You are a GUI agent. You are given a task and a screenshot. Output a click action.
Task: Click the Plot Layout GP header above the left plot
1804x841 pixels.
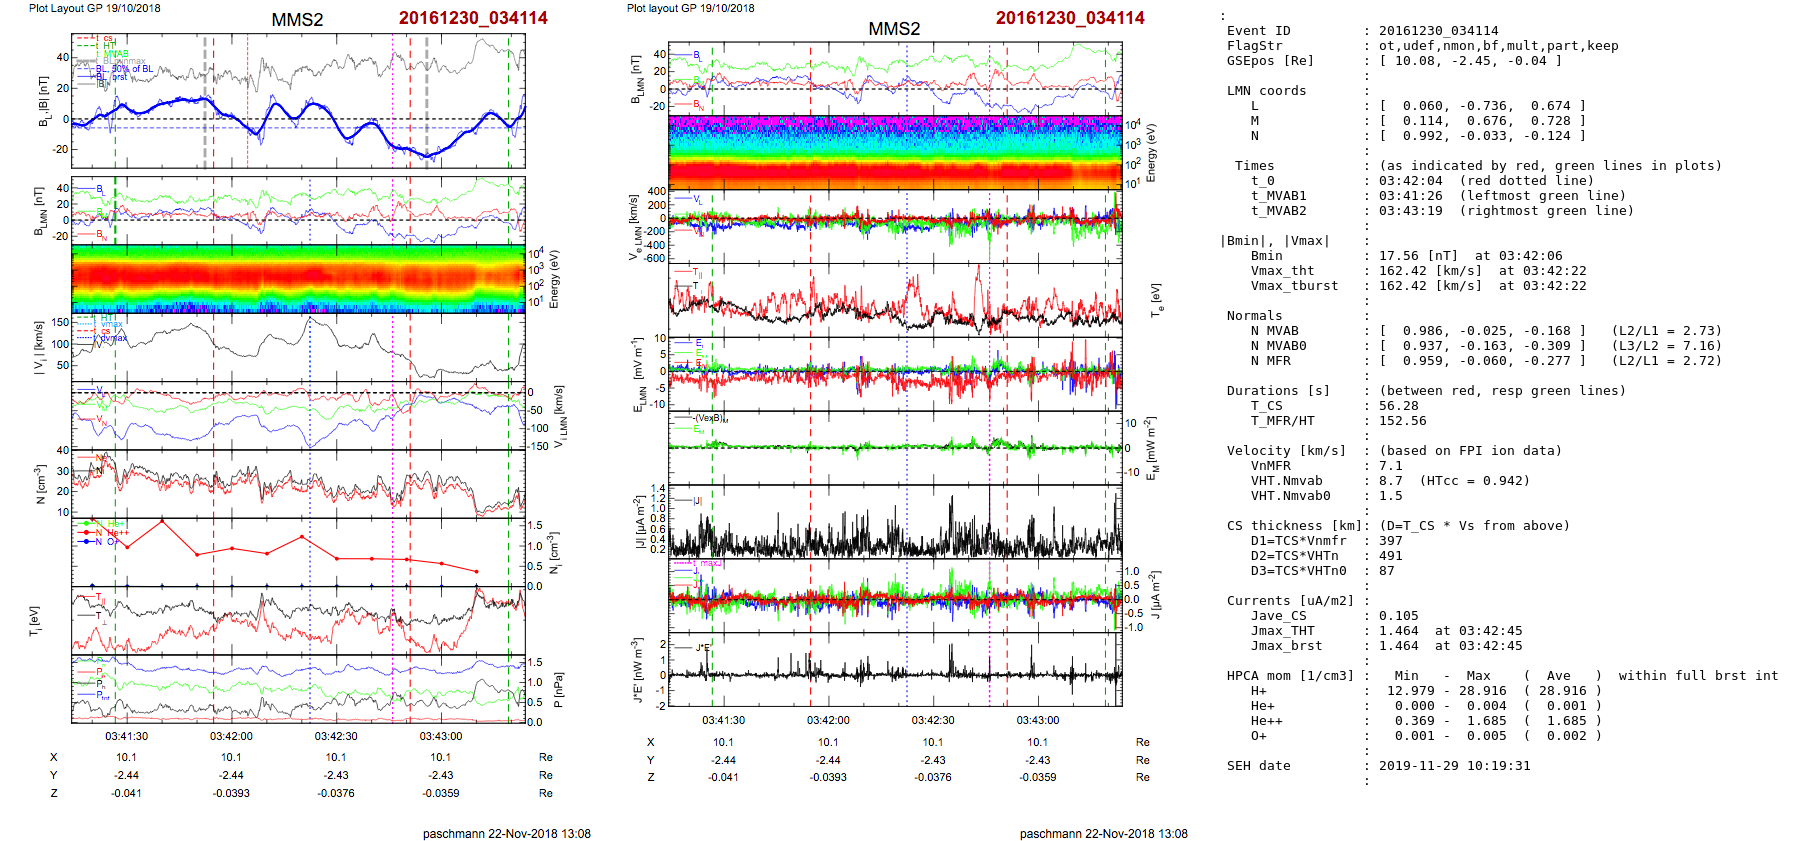click(94, 8)
